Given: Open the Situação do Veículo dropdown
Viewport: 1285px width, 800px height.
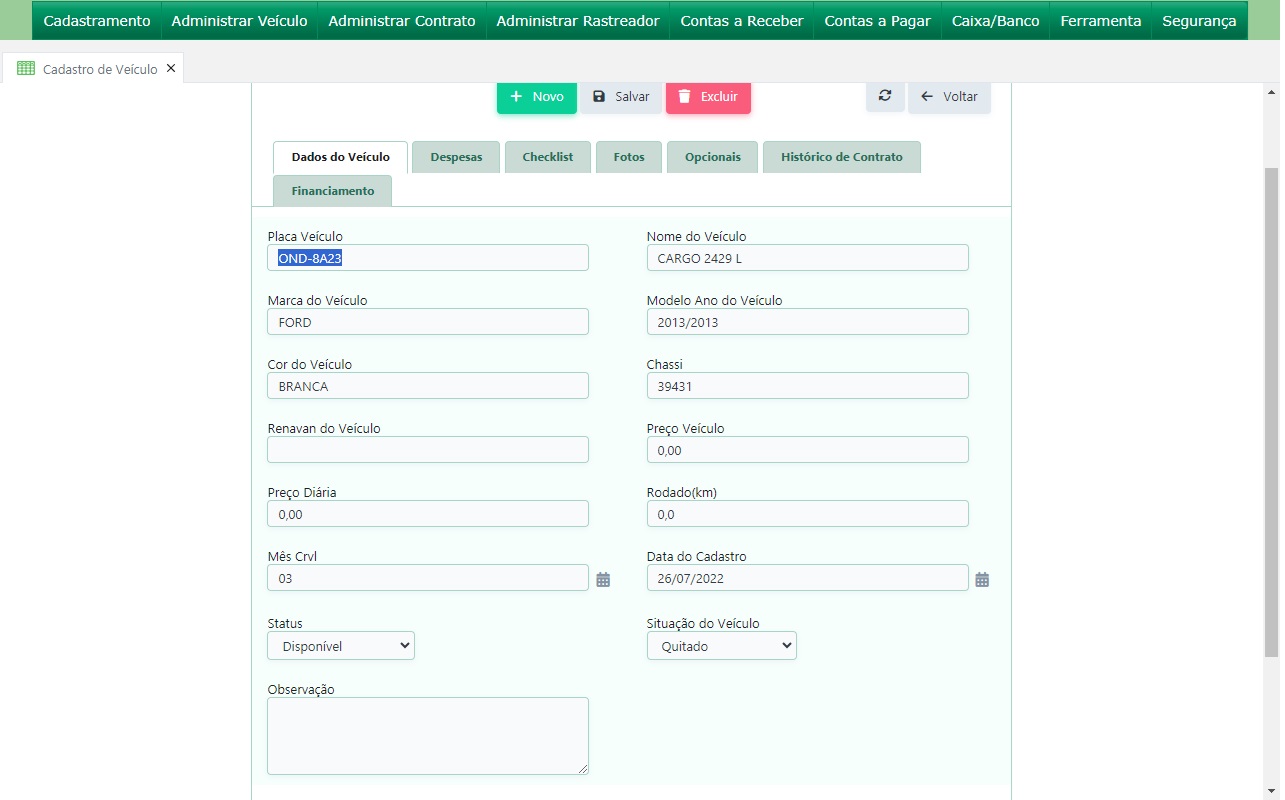Looking at the screenshot, I should pyautogui.click(x=721, y=646).
